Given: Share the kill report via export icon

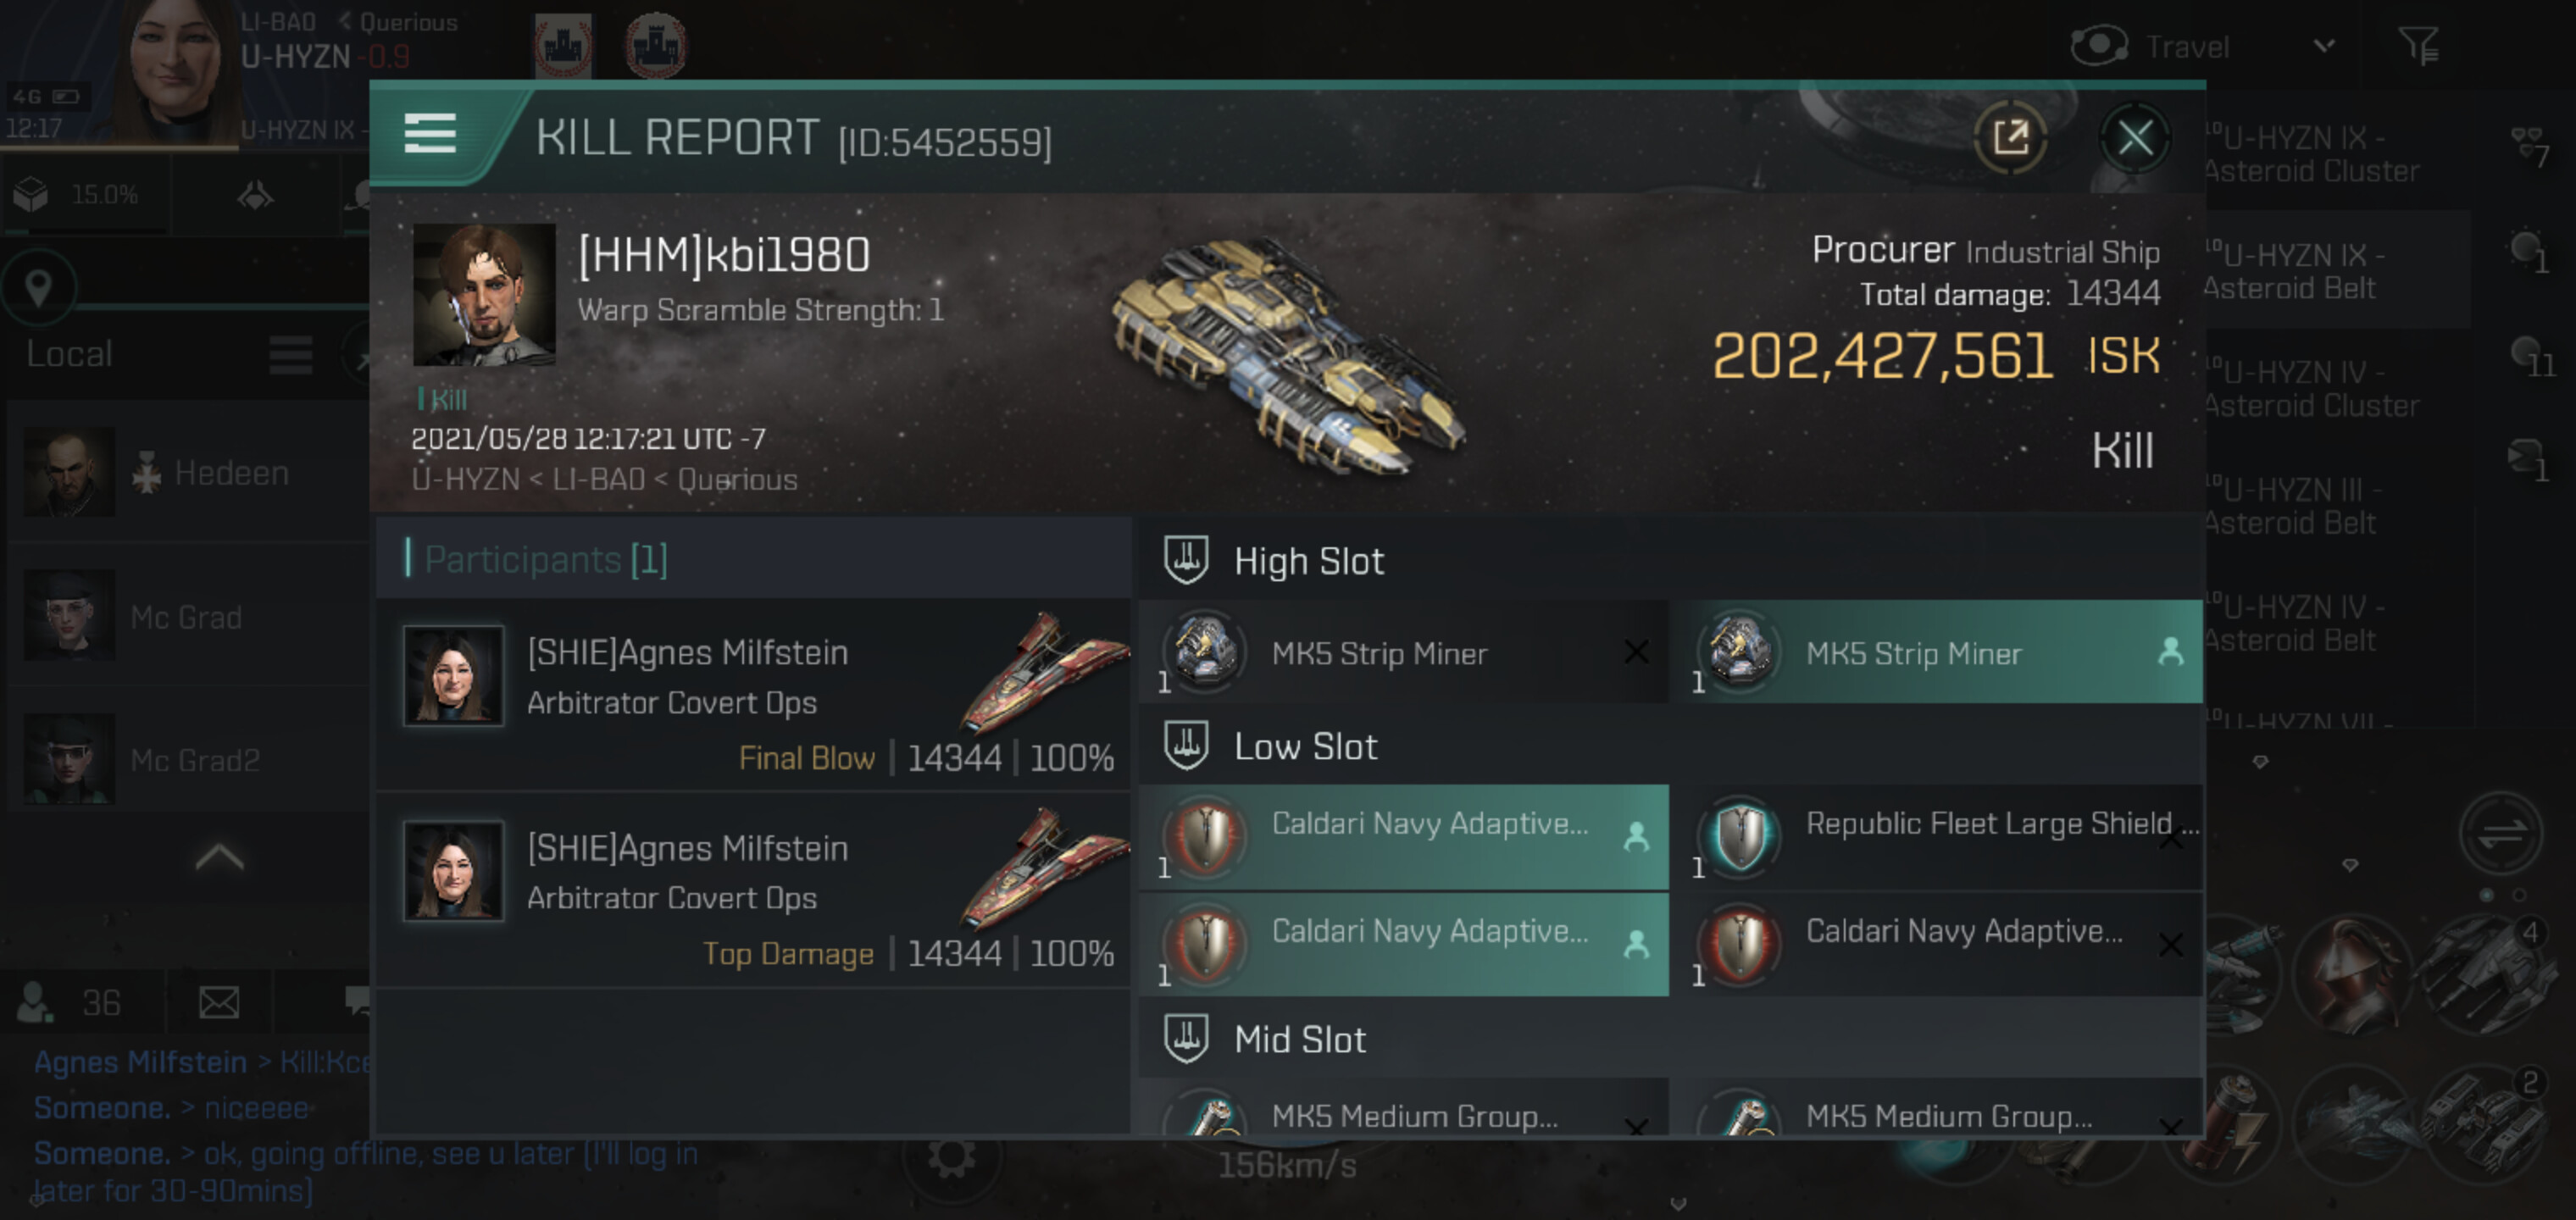Looking at the screenshot, I should pyautogui.click(x=2010, y=137).
